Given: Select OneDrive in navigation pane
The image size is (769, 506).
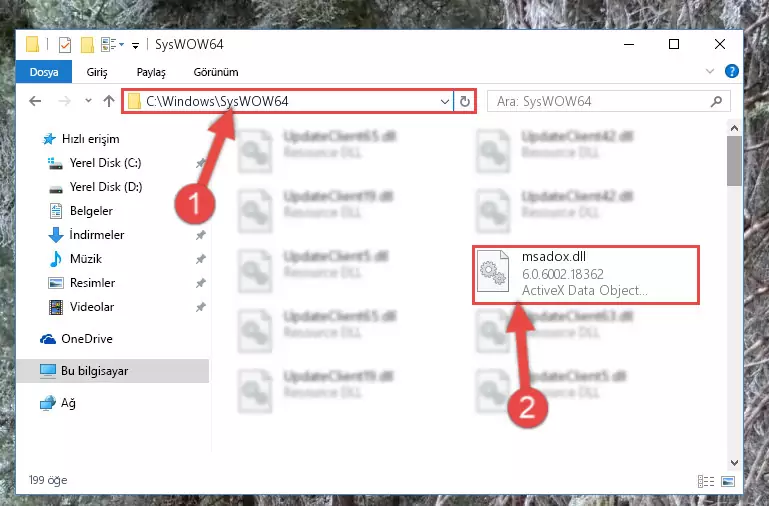Looking at the screenshot, I should click(x=76, y=339).
